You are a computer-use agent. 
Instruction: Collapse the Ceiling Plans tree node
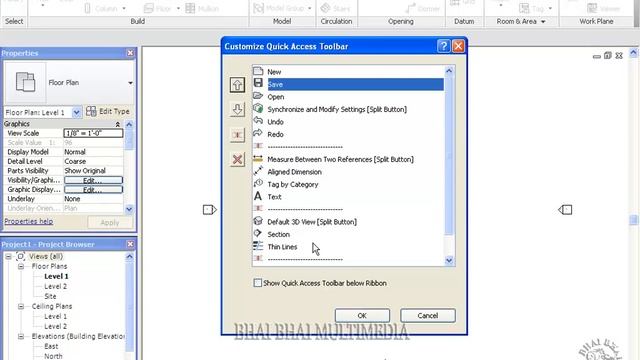[21, 306]
